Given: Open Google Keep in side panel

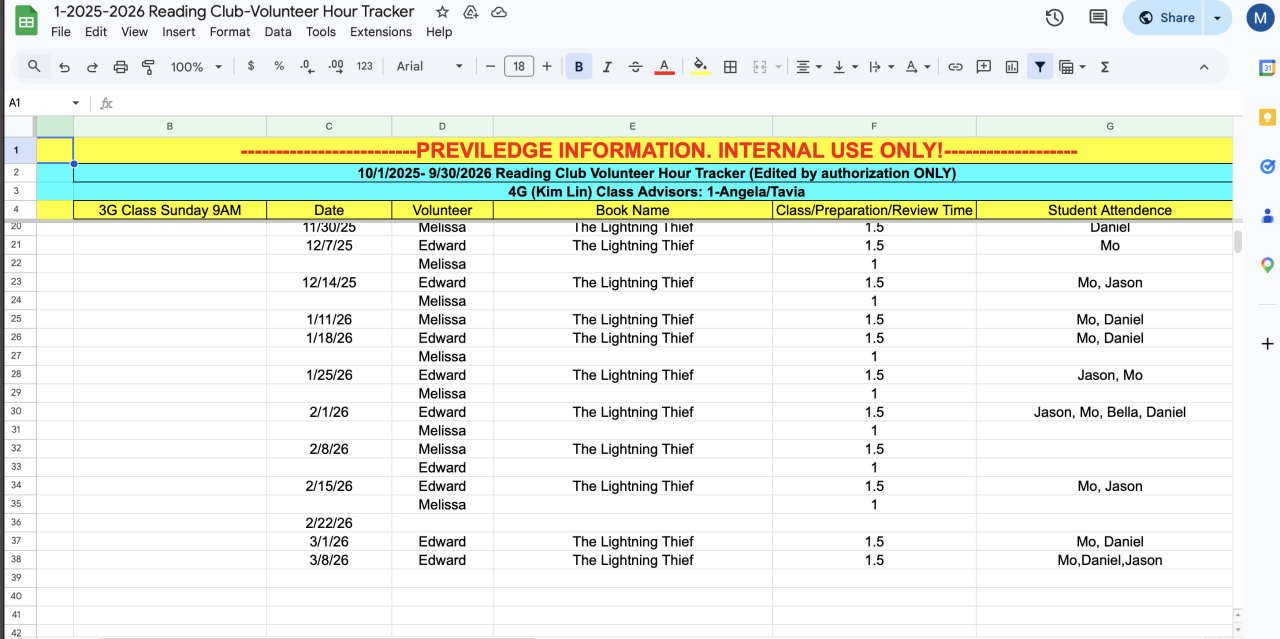Looking at the screenshot, I should point(1267,117).
